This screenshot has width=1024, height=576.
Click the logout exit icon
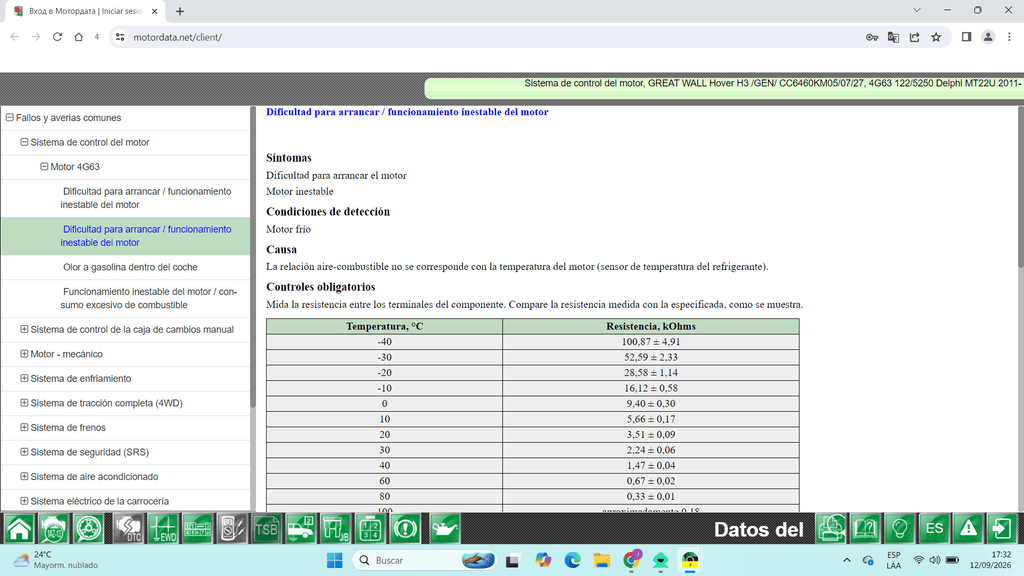click(1002, 528)
